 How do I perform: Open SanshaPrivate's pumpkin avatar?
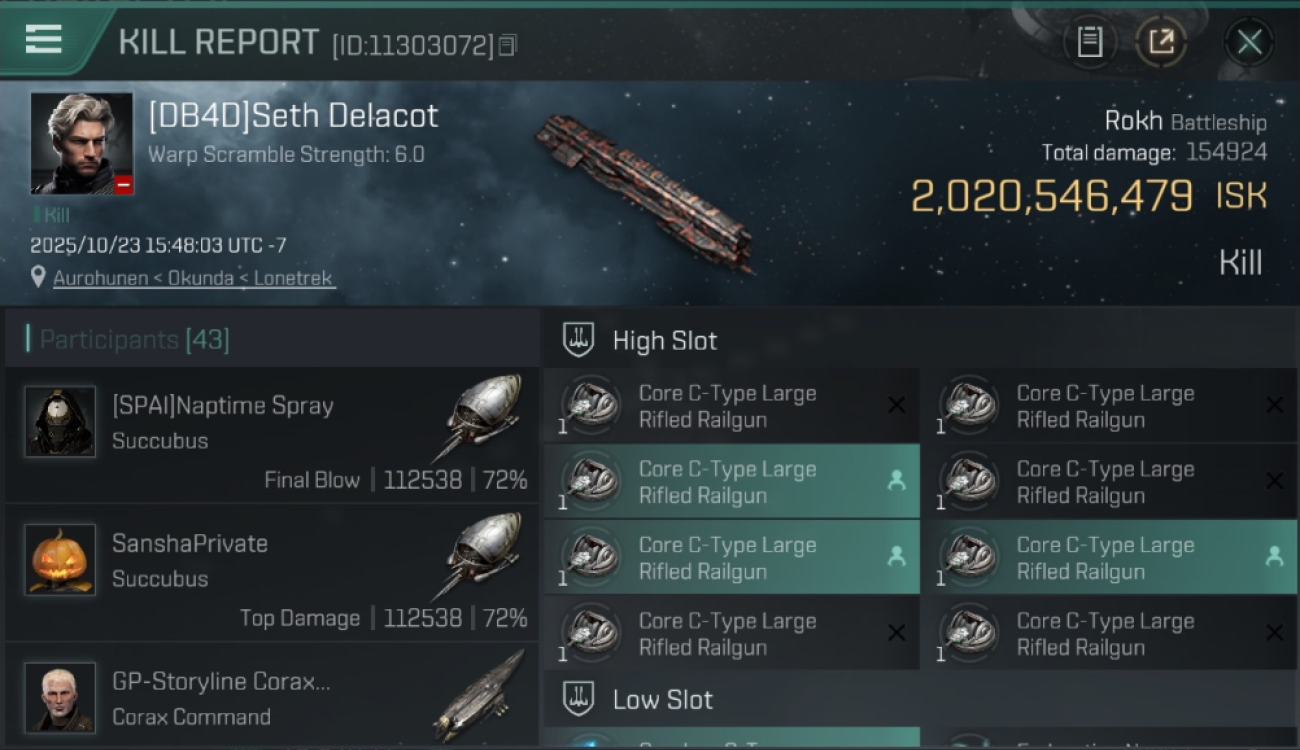(60, 559)
